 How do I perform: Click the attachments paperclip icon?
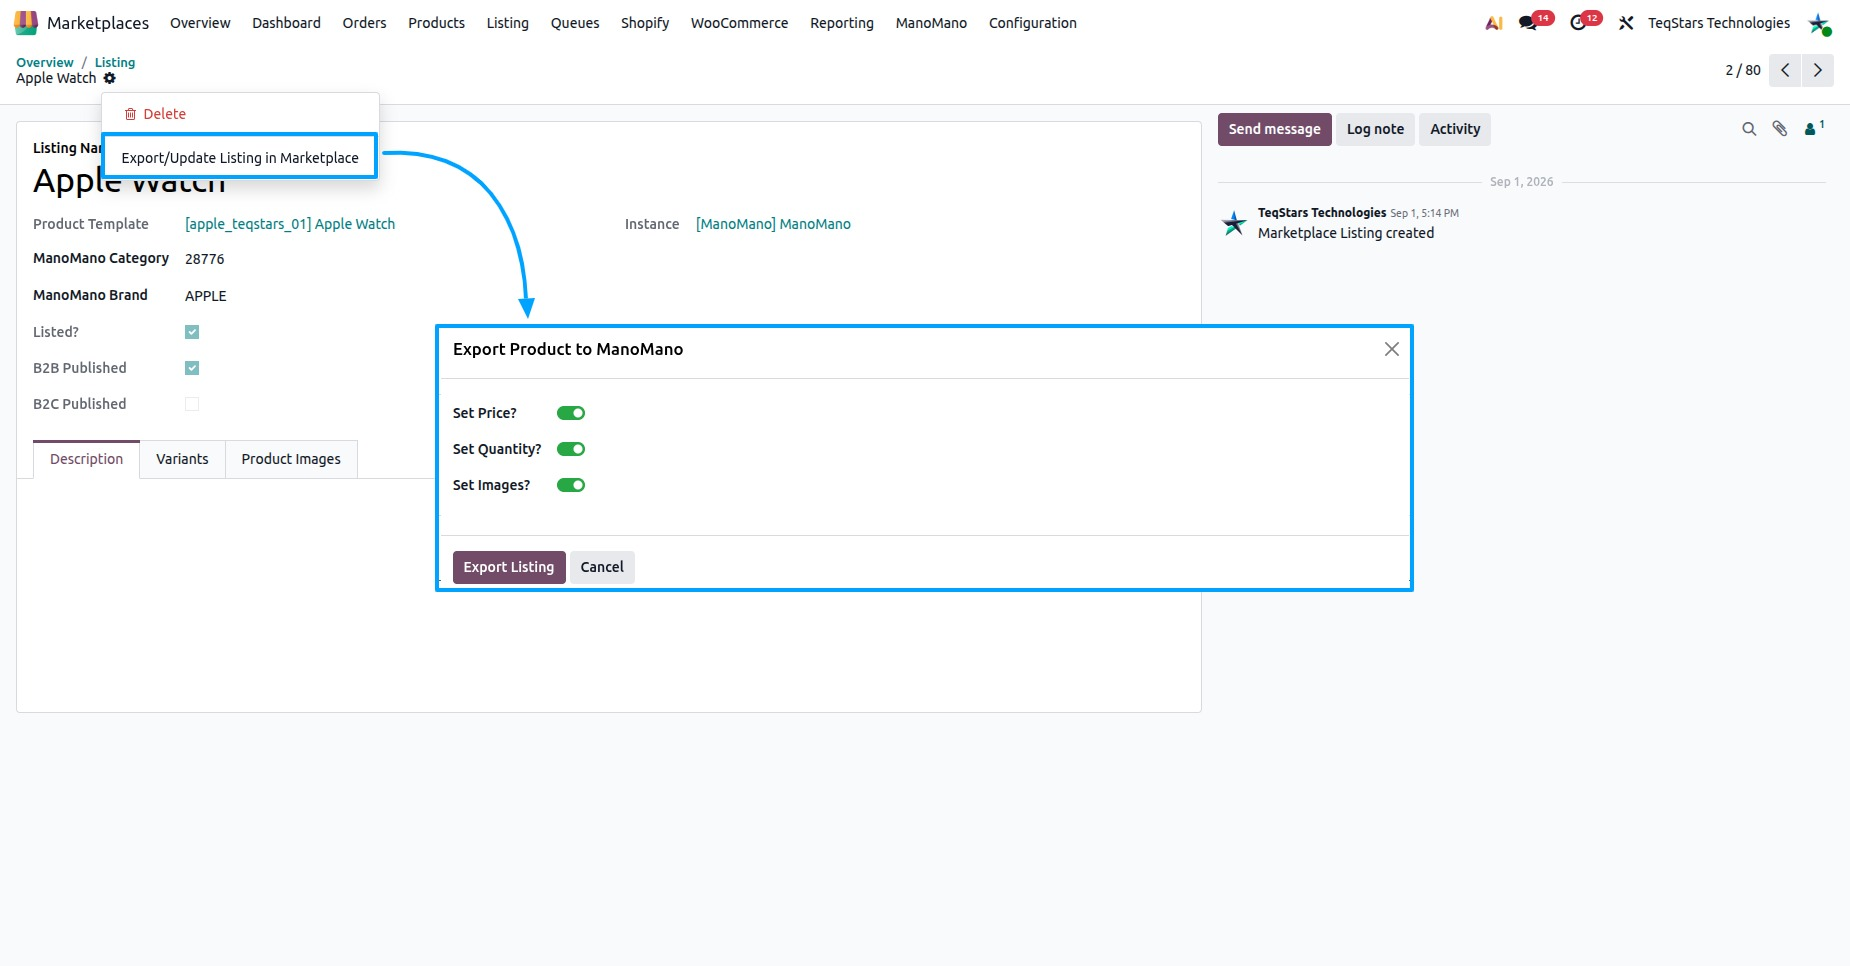(1780, 129)
